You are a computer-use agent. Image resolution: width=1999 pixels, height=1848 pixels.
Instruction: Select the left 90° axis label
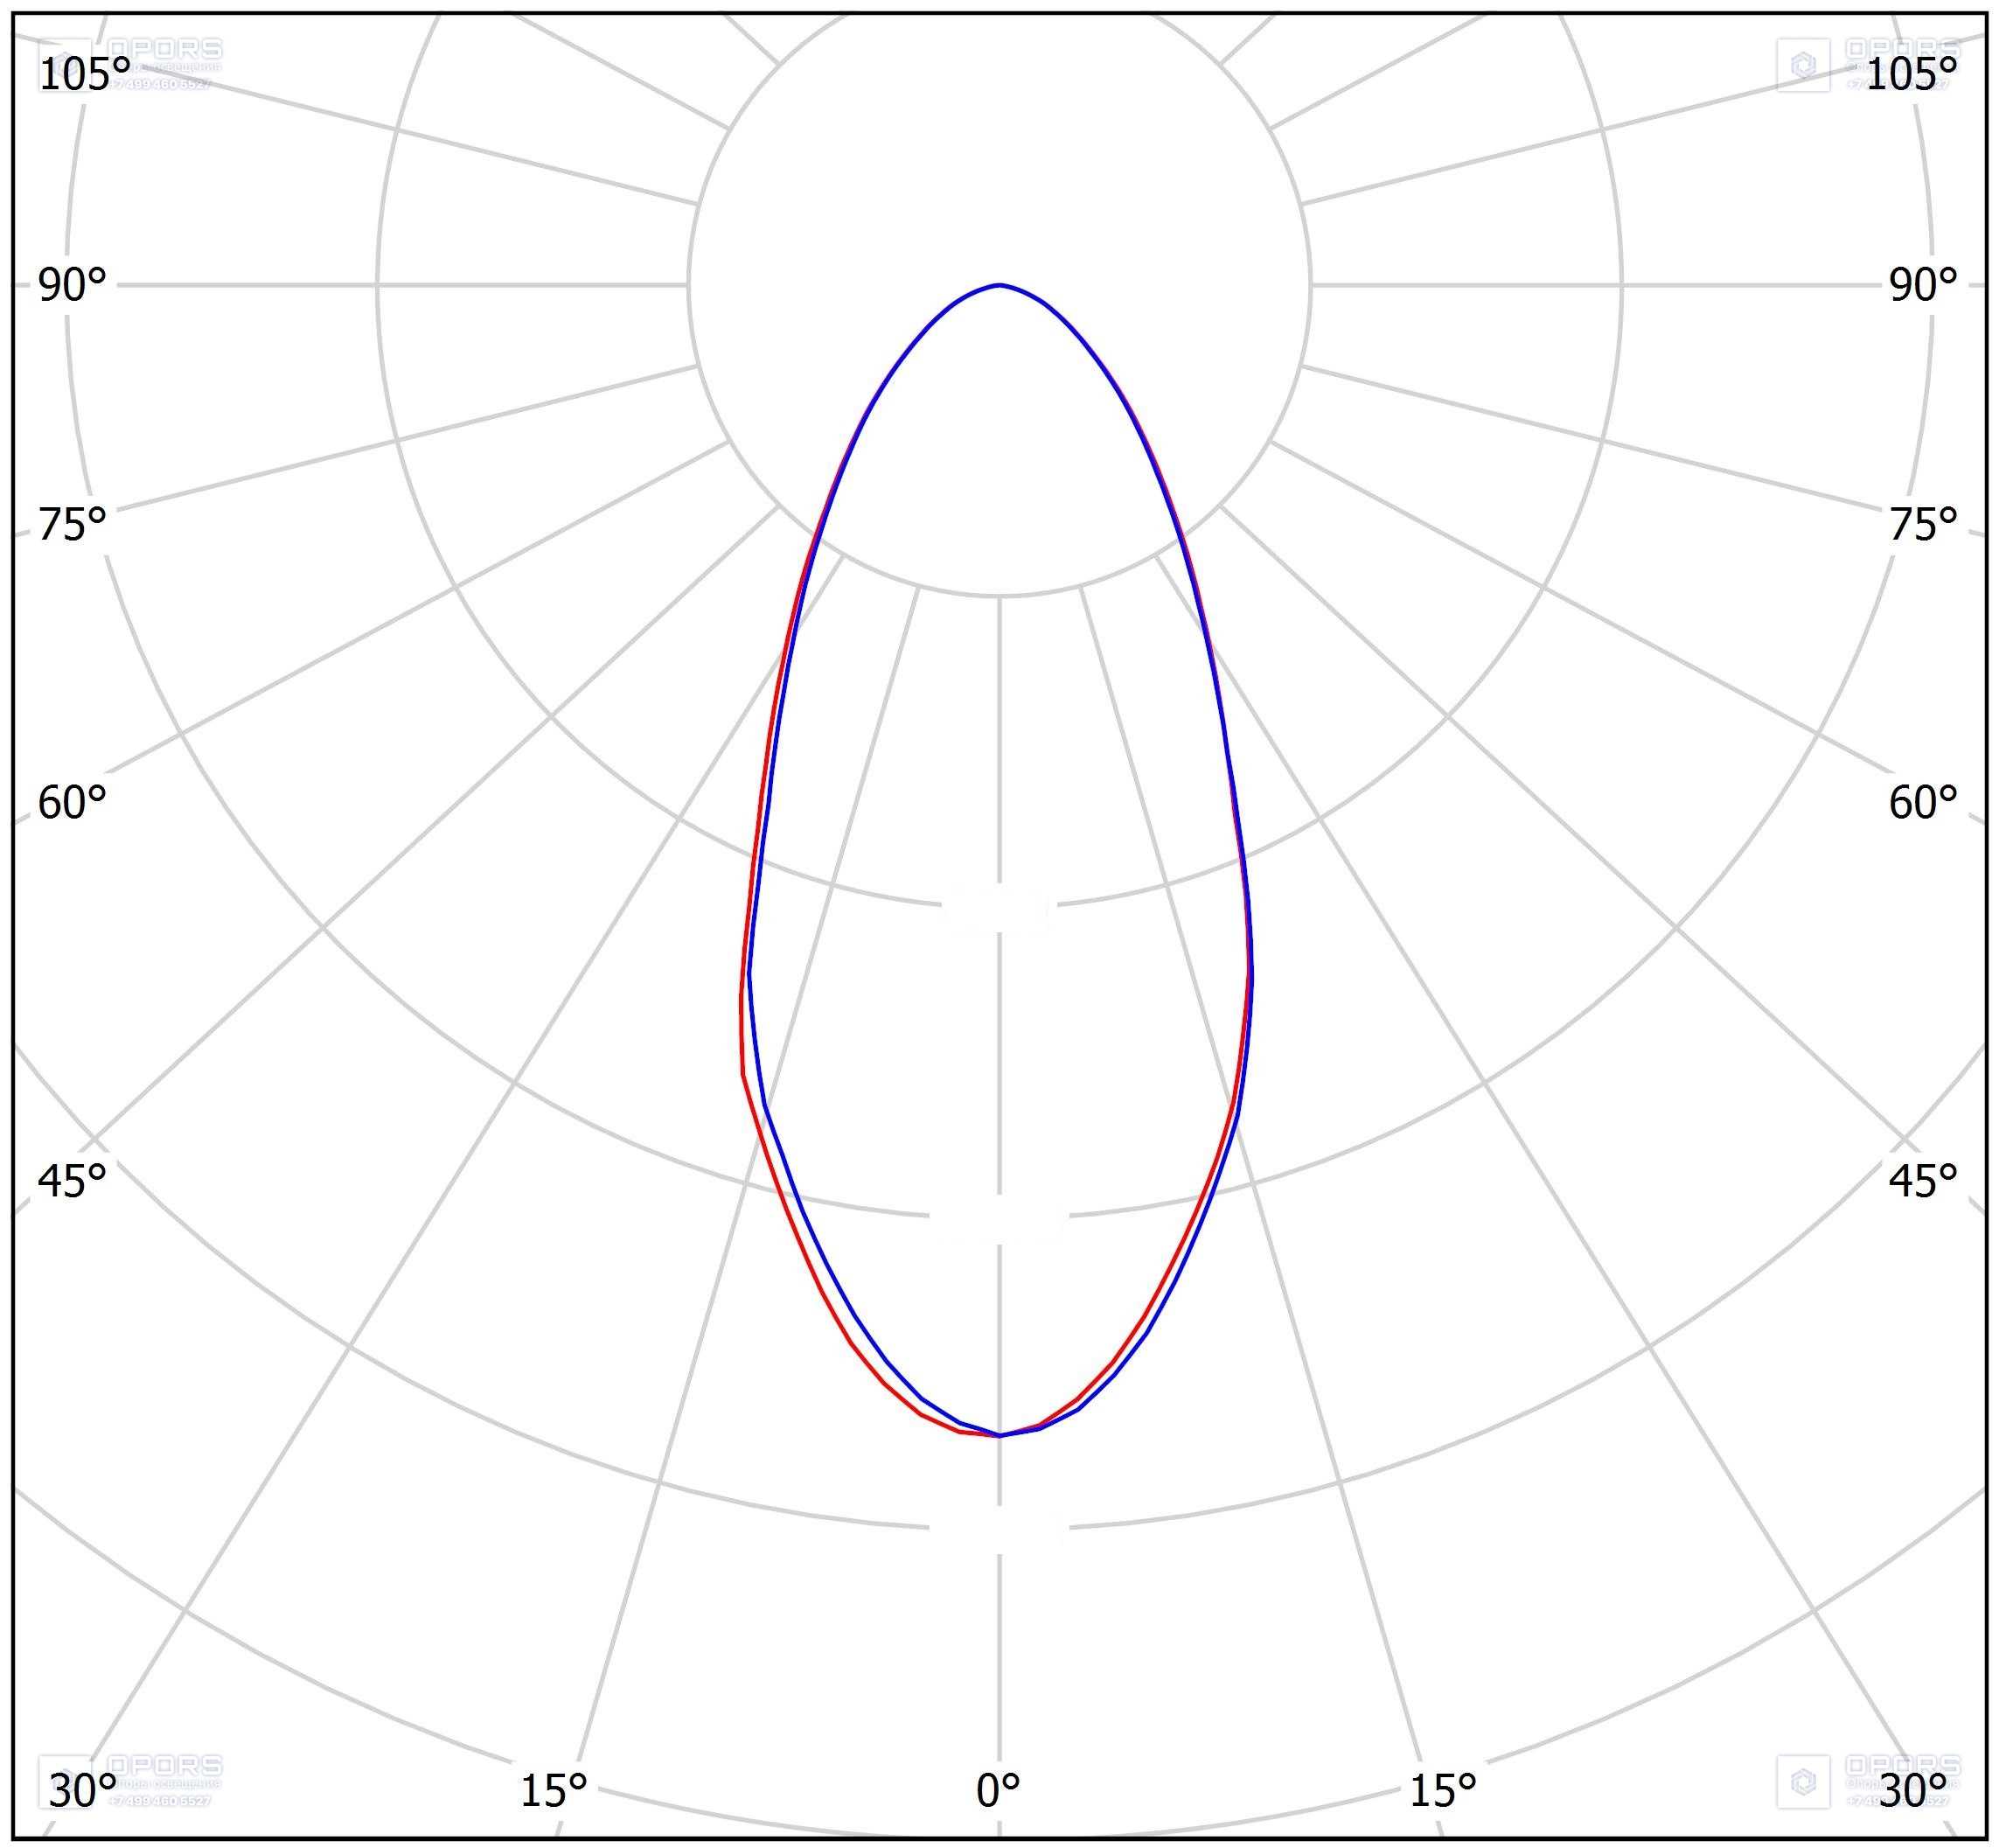(72, 286)
